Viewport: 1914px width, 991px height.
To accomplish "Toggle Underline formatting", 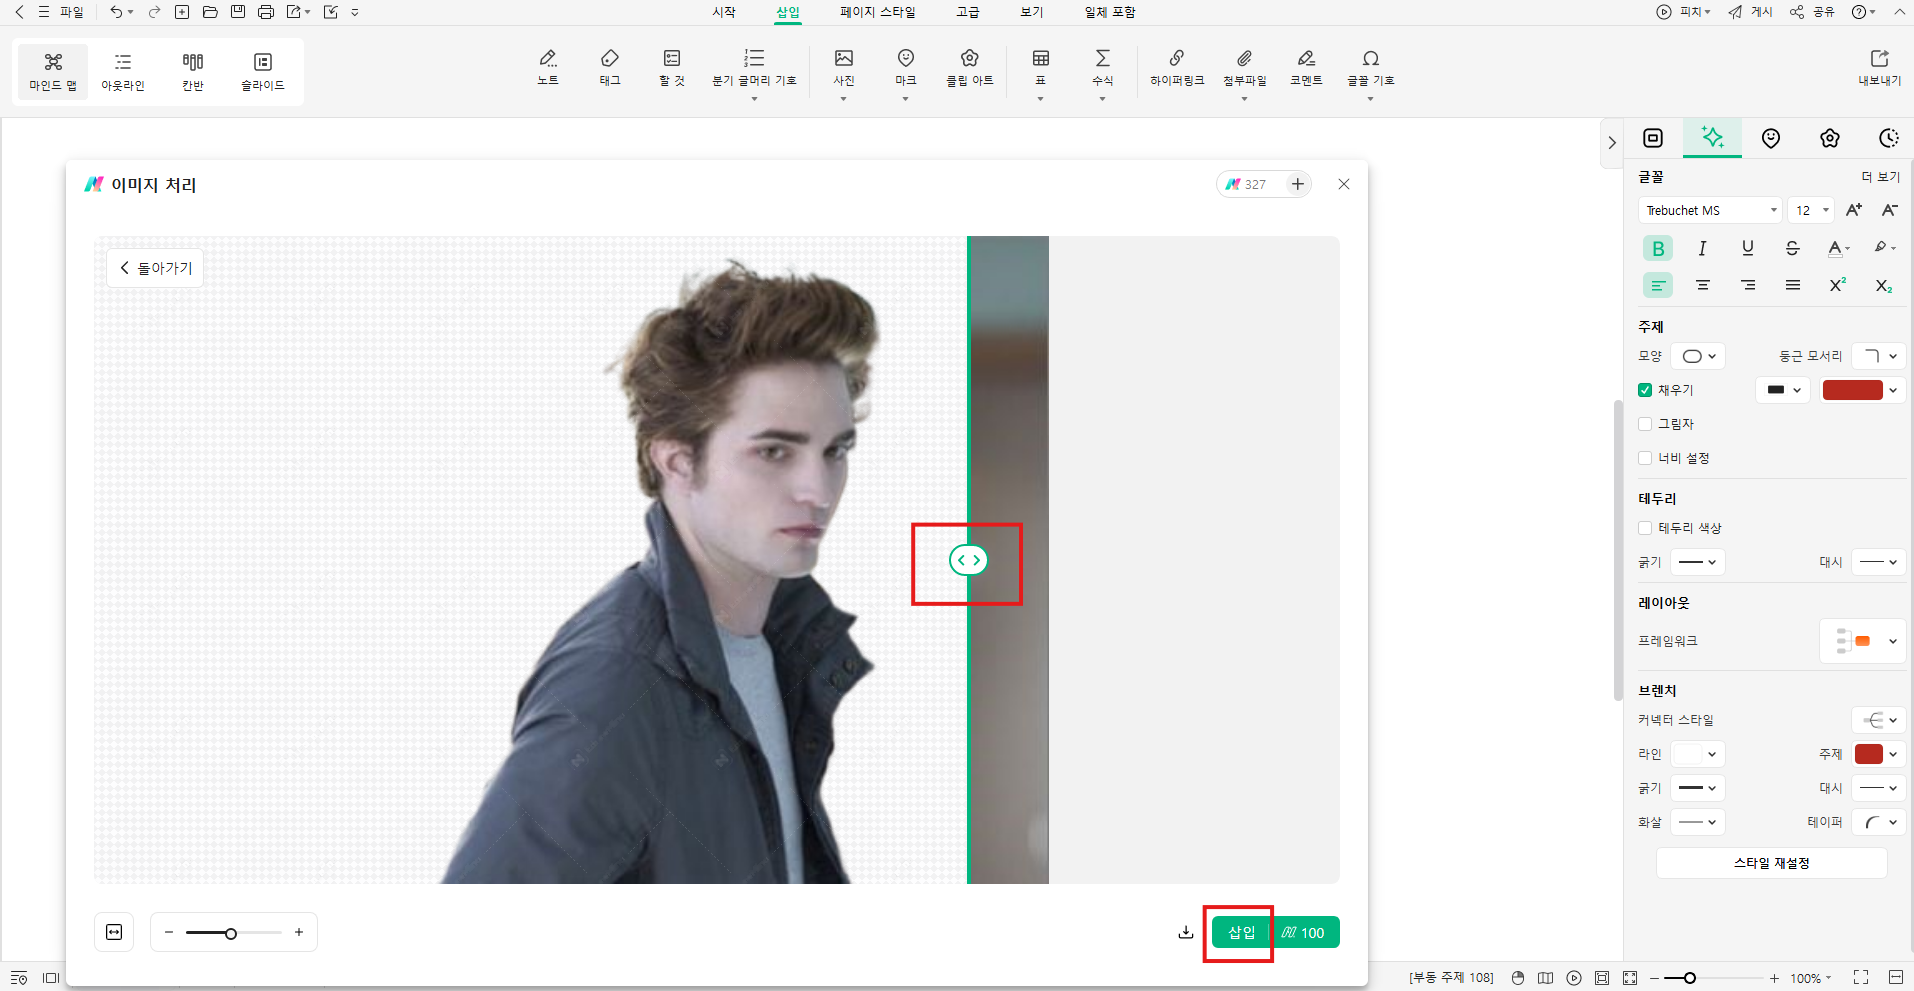I will [x=1748, y=248].
